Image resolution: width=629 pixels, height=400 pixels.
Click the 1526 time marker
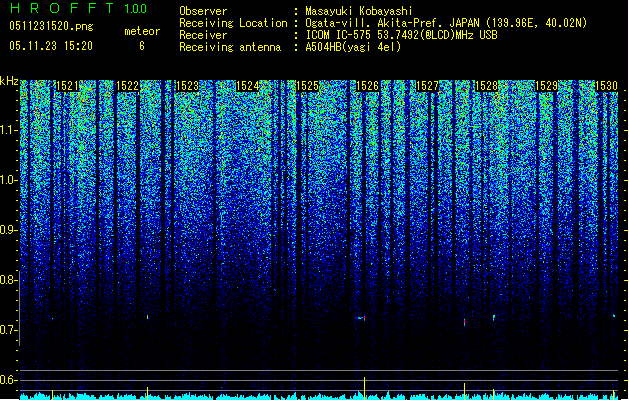(367, 86)
